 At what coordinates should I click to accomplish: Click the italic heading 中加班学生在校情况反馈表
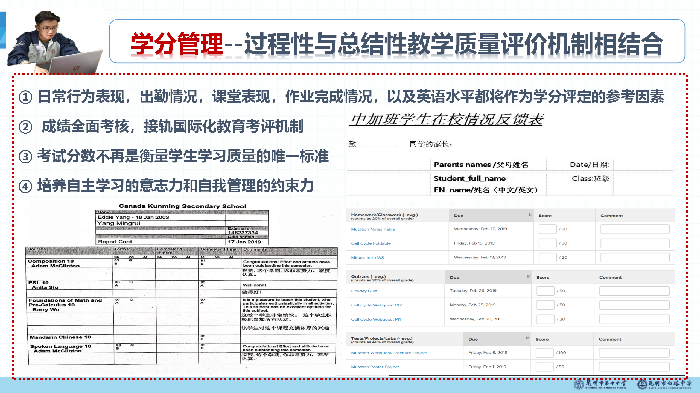[x=447, y=119]
